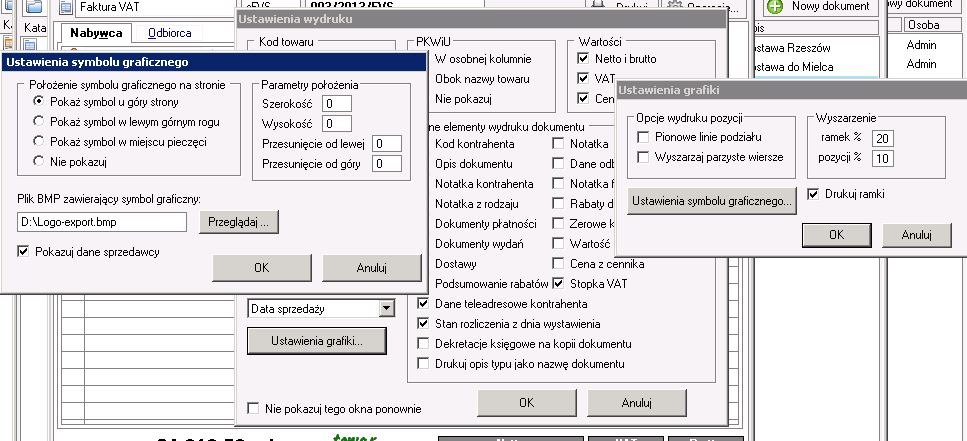Viewport: 967px width, 441px height.
Task: Enable 'Wyszarzaj parzyste wiersze' checkbox
Action: point(644,157)
